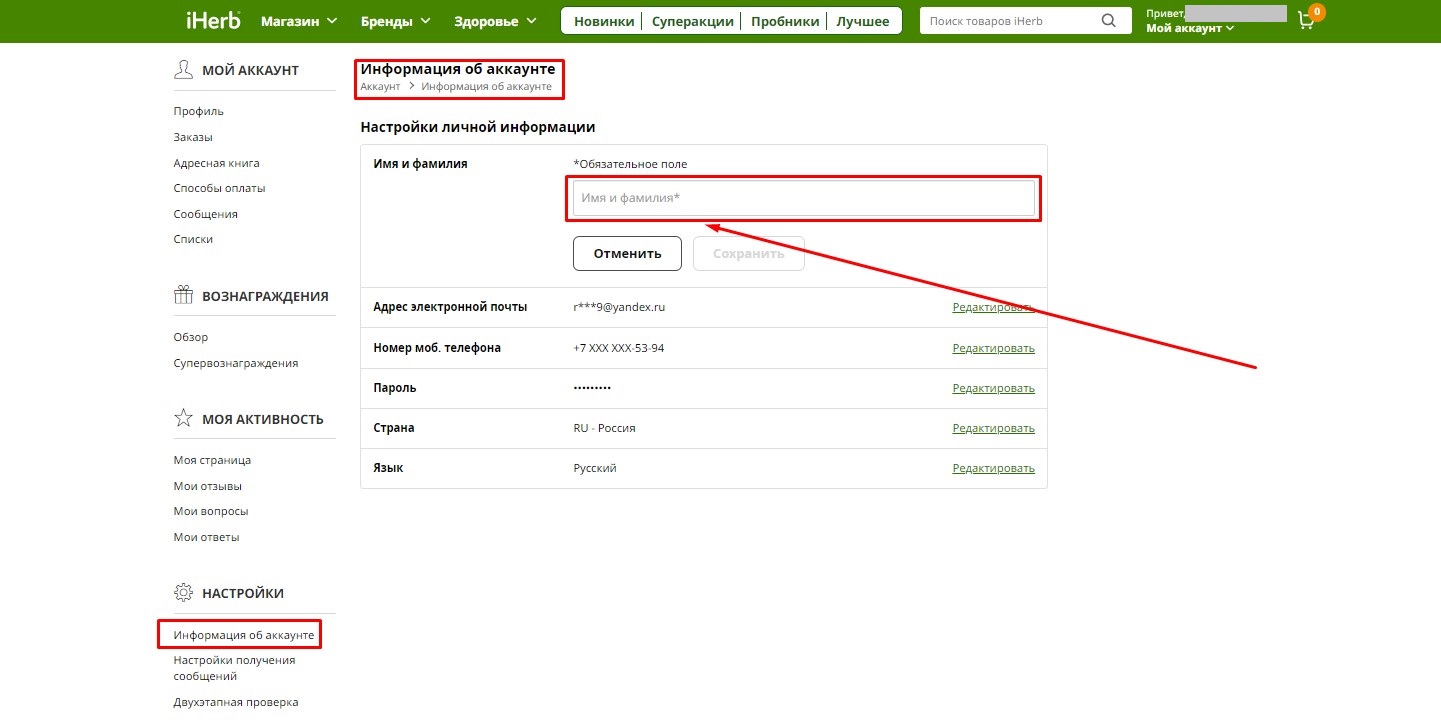Click the gift box Rewards icon
This screenshot has height=726, width=1441.
[x=183, y=295]
